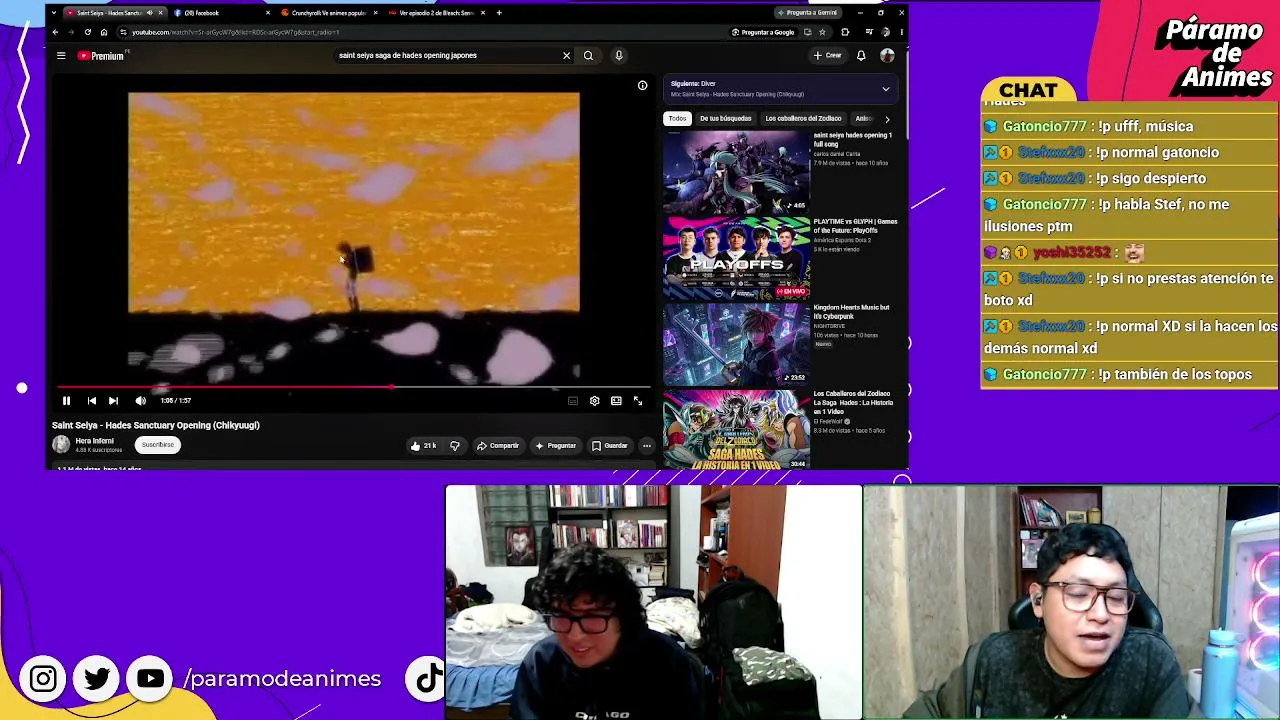Open YouTube notifications bell
This screenshot has height=720, width=1280.
860,56
